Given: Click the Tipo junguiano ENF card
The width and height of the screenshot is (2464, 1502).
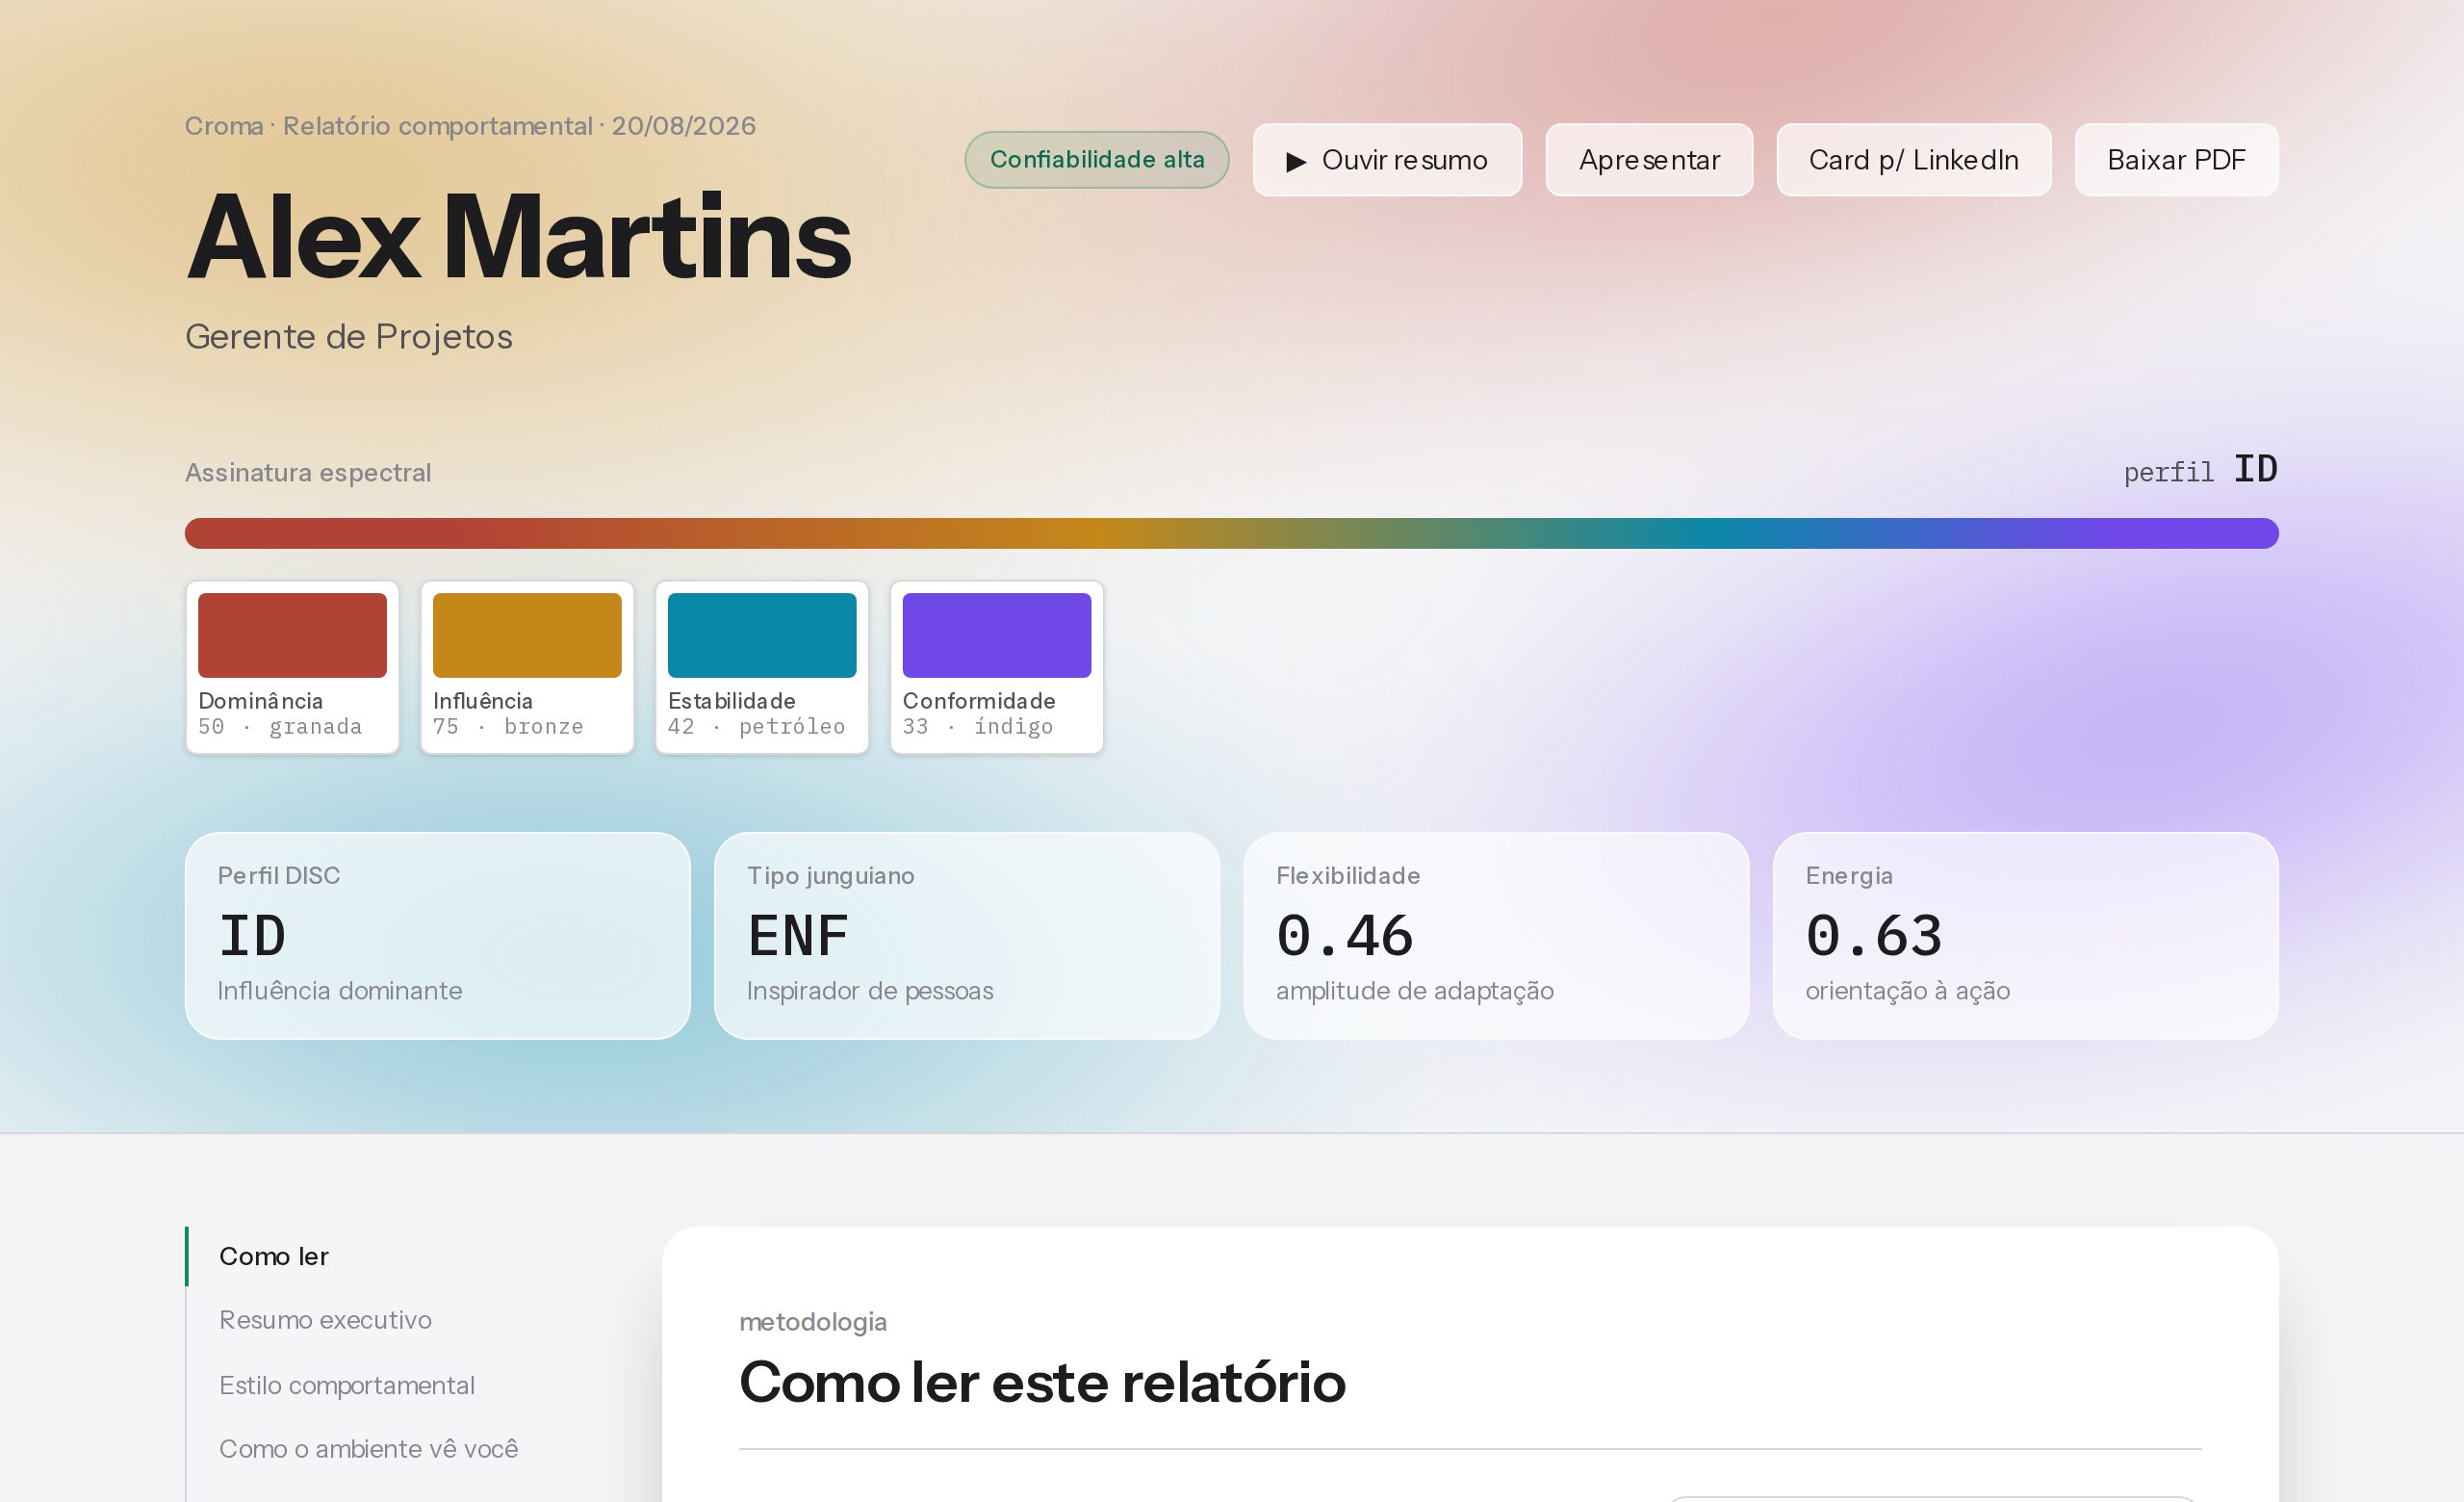Looking at the screenshot, I should tap(967, 936).
